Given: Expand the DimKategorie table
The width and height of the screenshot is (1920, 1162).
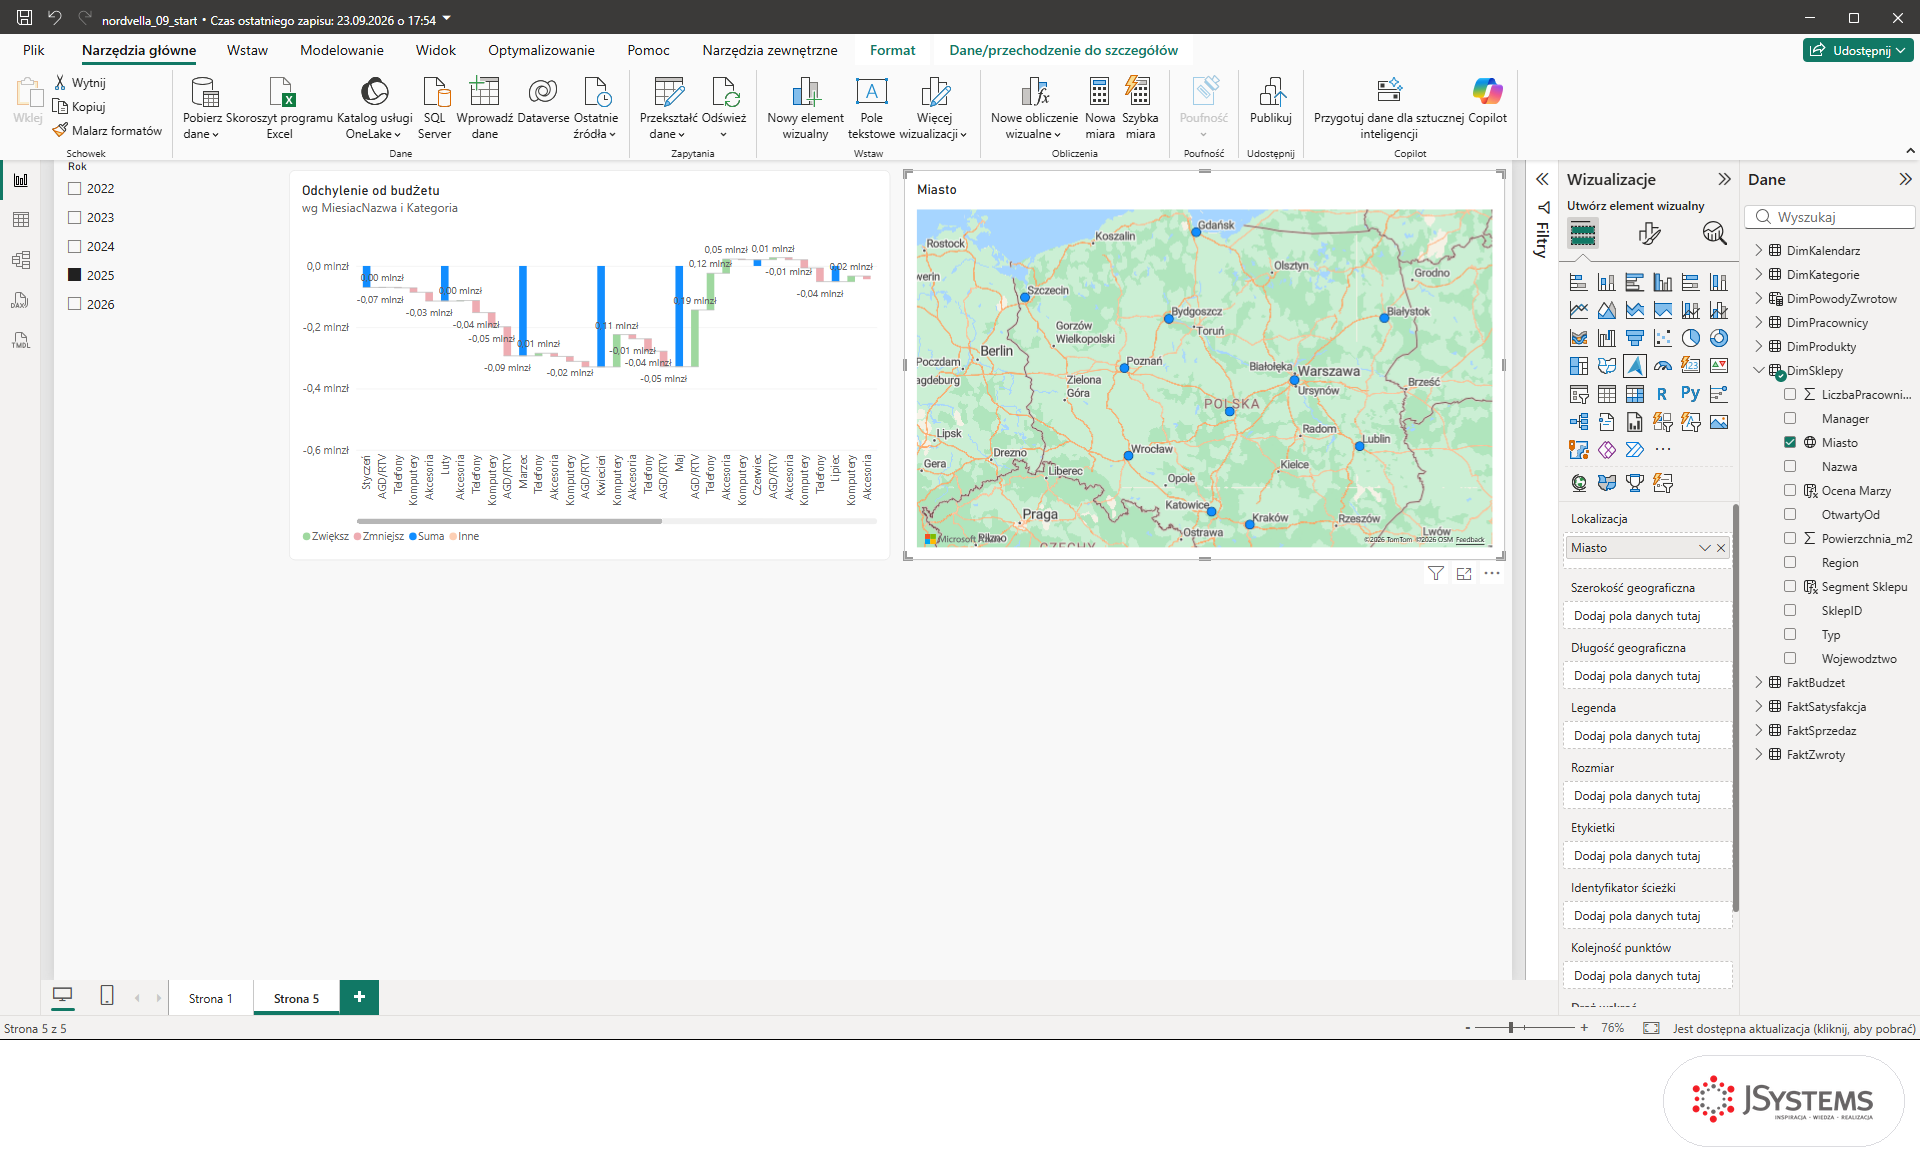Looking at the screenshot, I should click(x=1759, y=274).
